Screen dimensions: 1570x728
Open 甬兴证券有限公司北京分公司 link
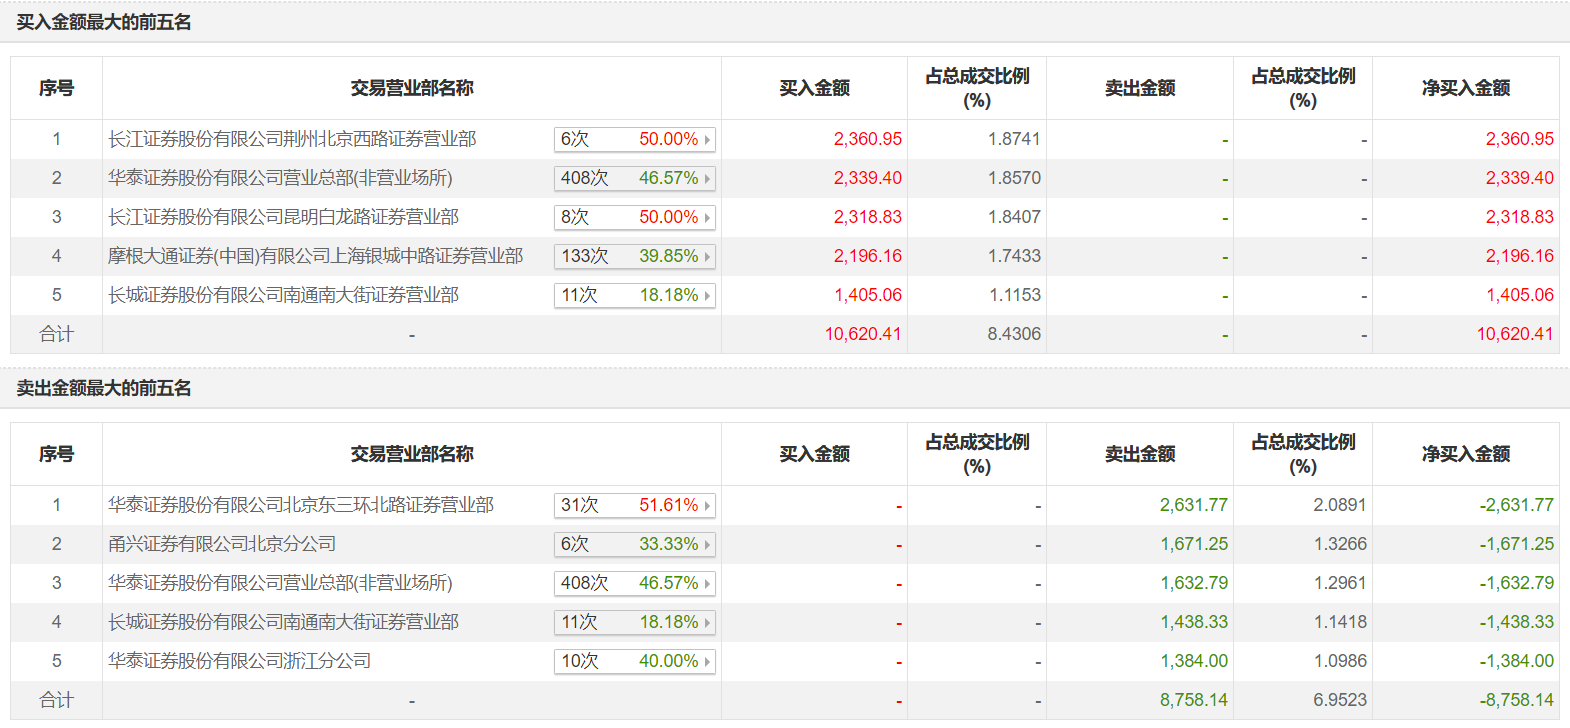coord(222,544)
